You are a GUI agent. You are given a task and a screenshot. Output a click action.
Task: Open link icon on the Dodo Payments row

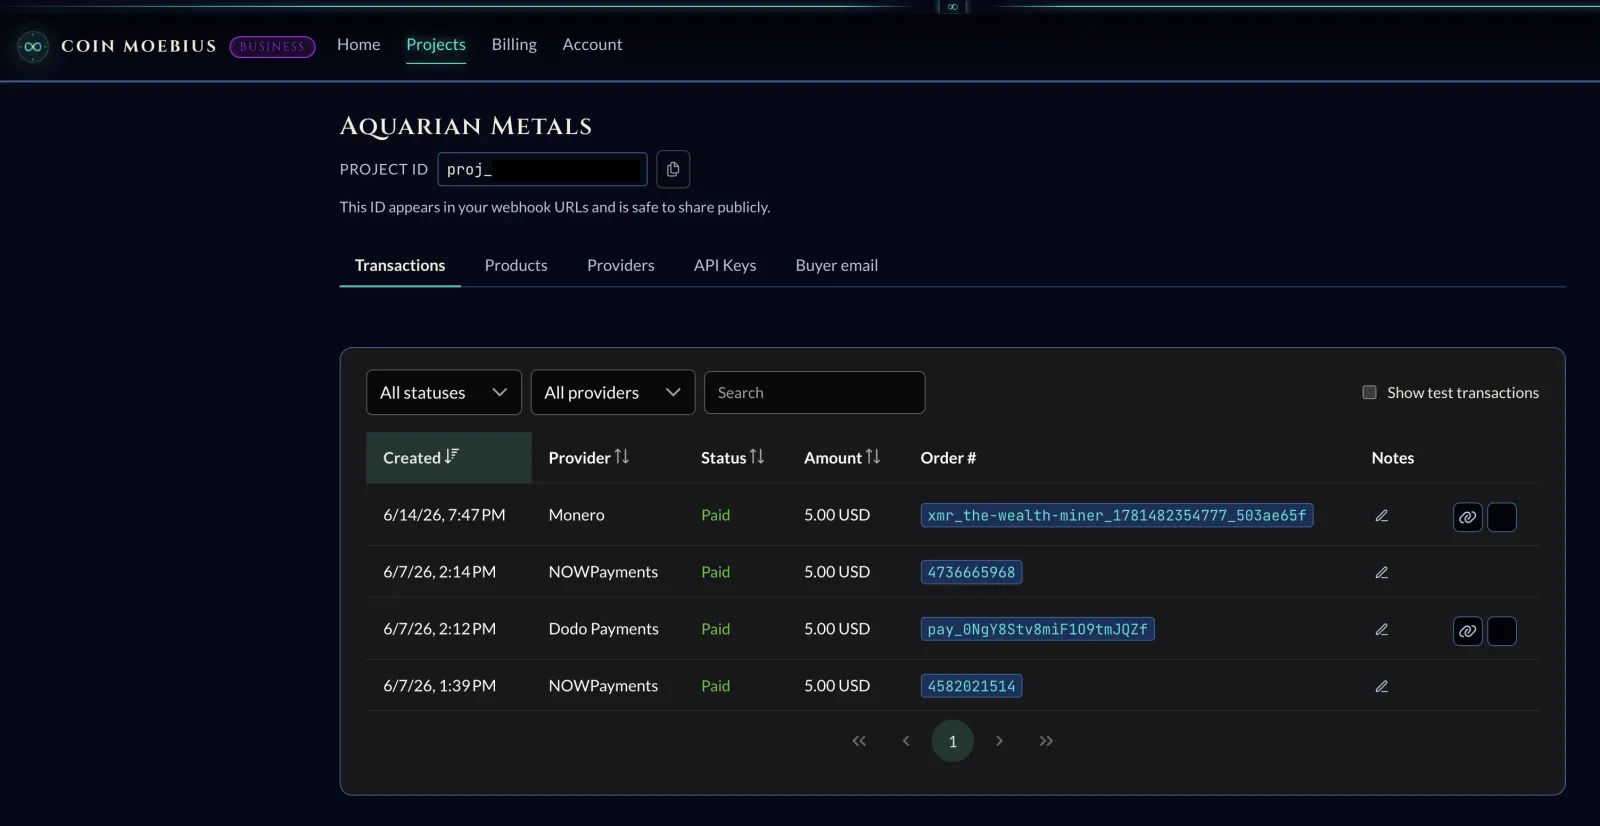(1467, 631)
